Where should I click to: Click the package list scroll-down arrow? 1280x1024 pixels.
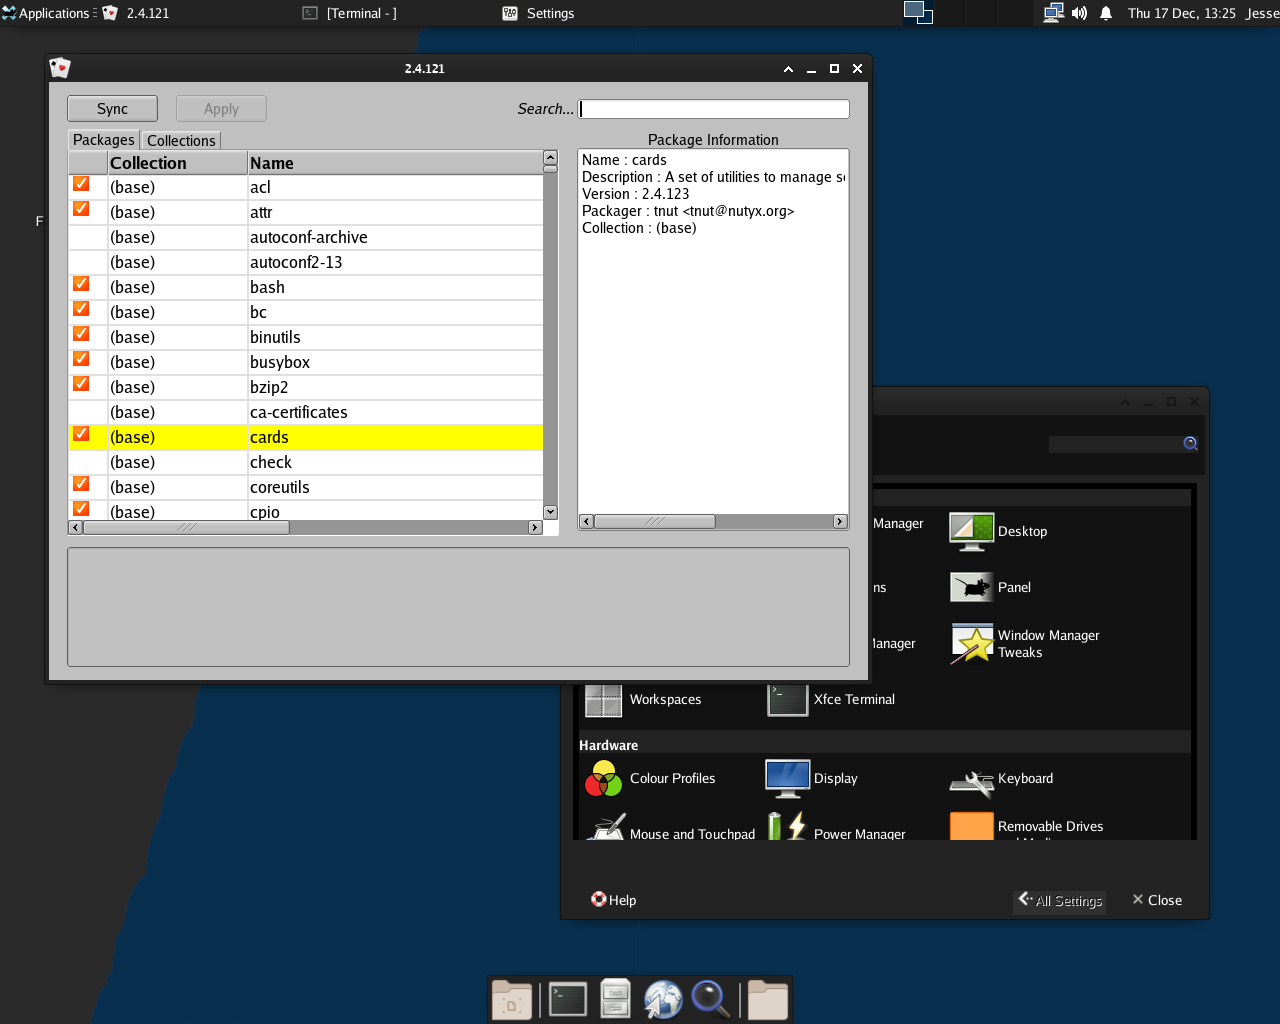(550, 512)
